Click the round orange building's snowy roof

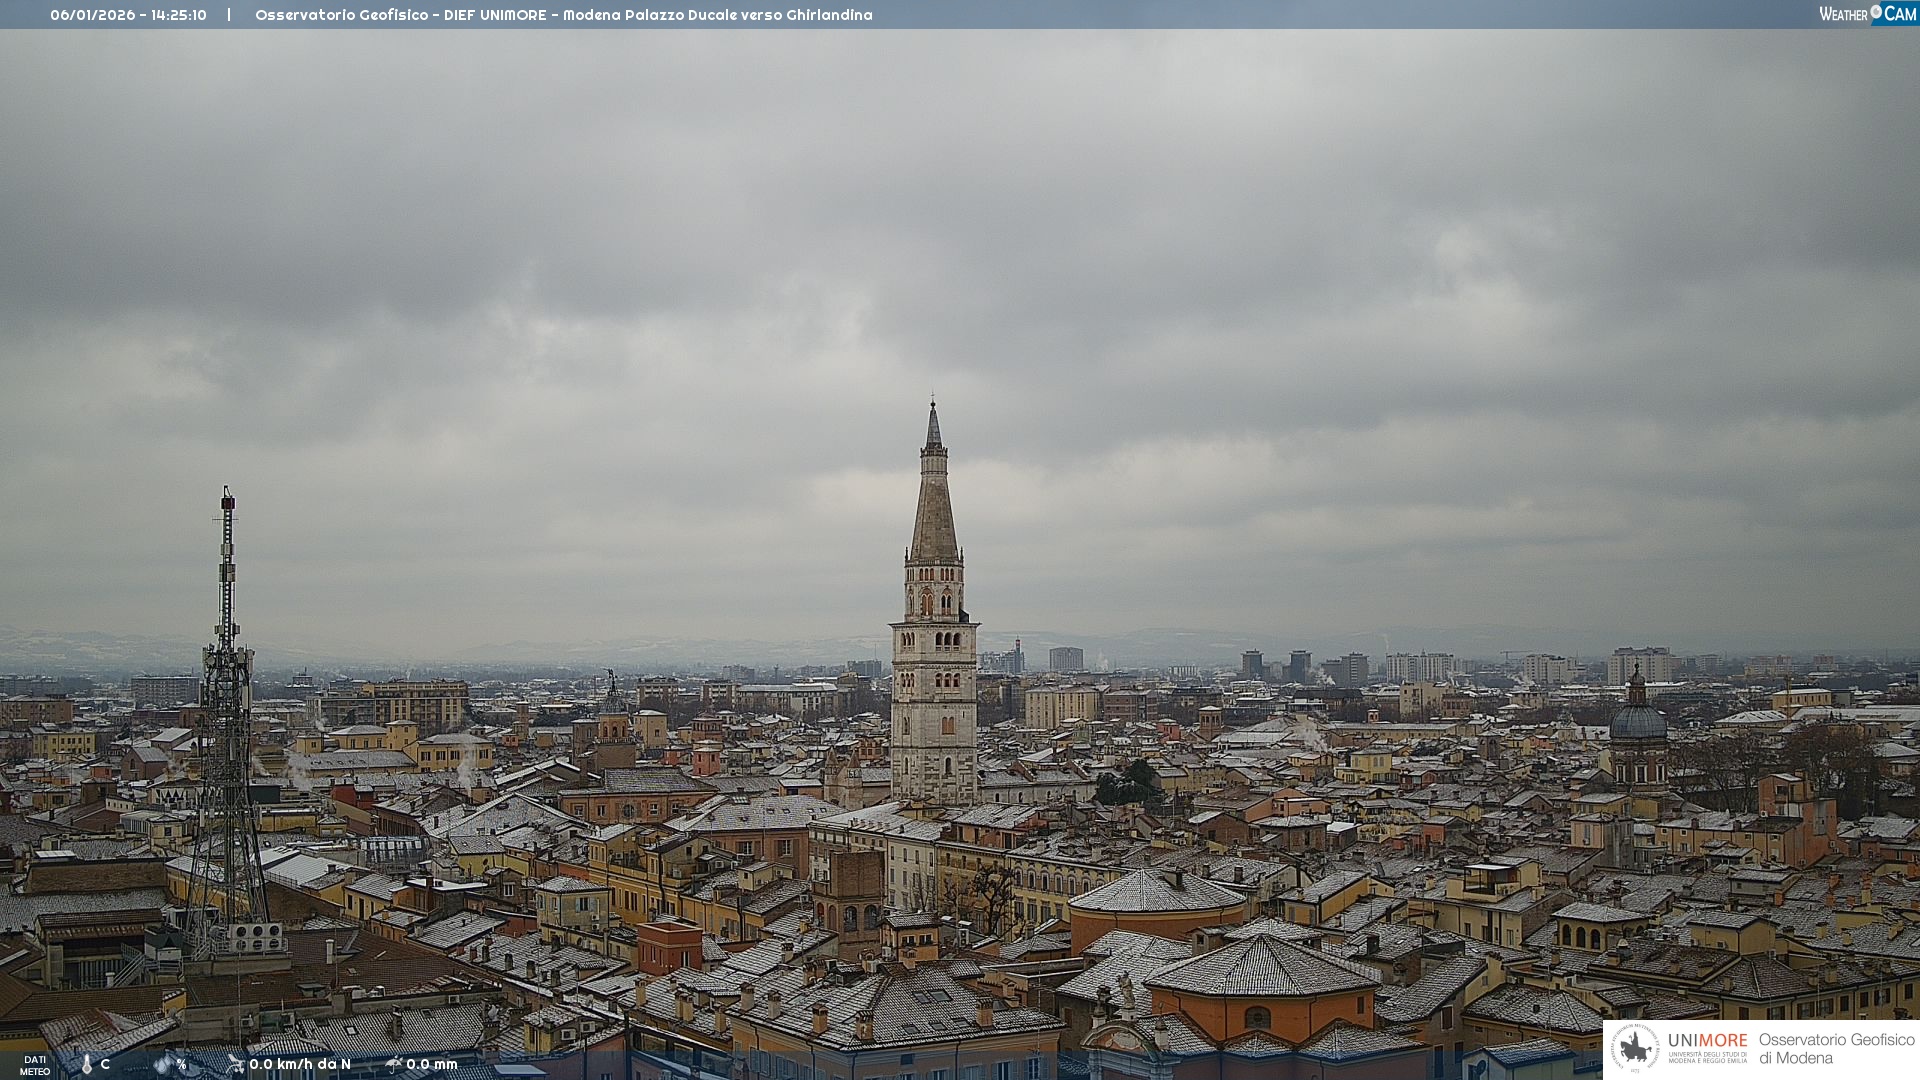pyautogui.click(x=1157, y=892)
